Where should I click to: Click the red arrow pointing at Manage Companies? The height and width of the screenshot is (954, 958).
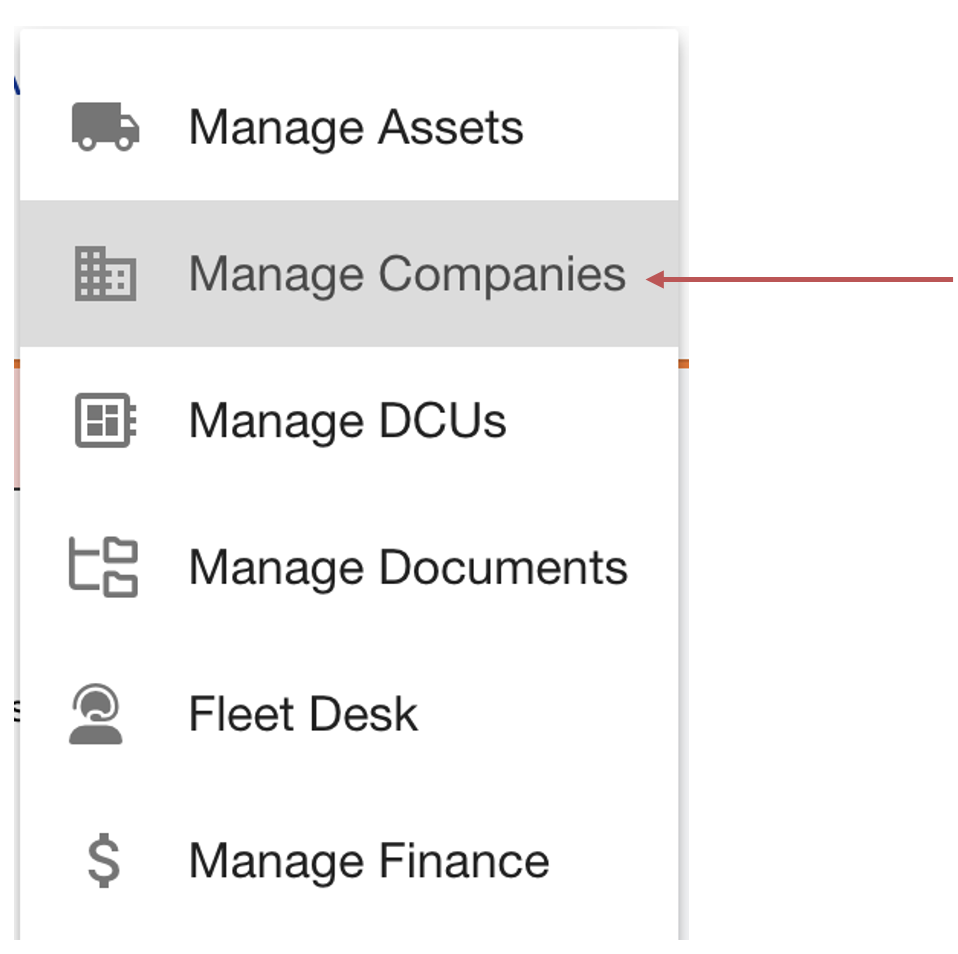[800, 280]
